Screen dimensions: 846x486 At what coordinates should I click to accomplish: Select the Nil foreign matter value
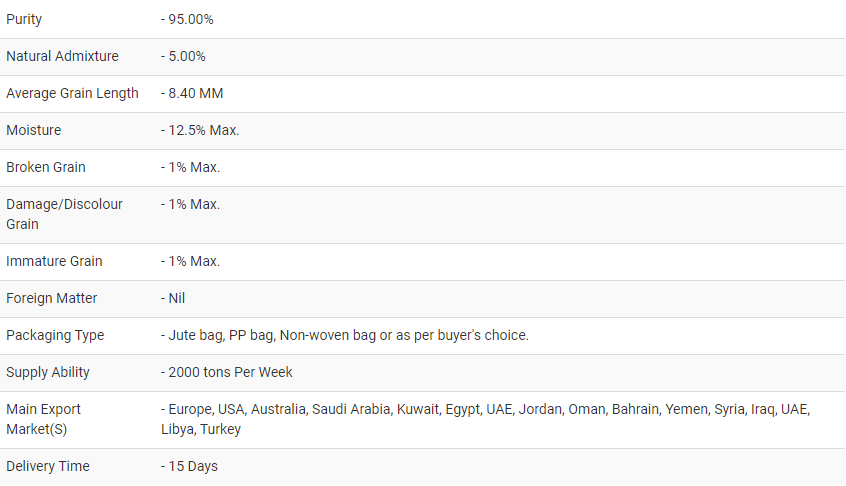pyautogui.click(x=173, y=299)
